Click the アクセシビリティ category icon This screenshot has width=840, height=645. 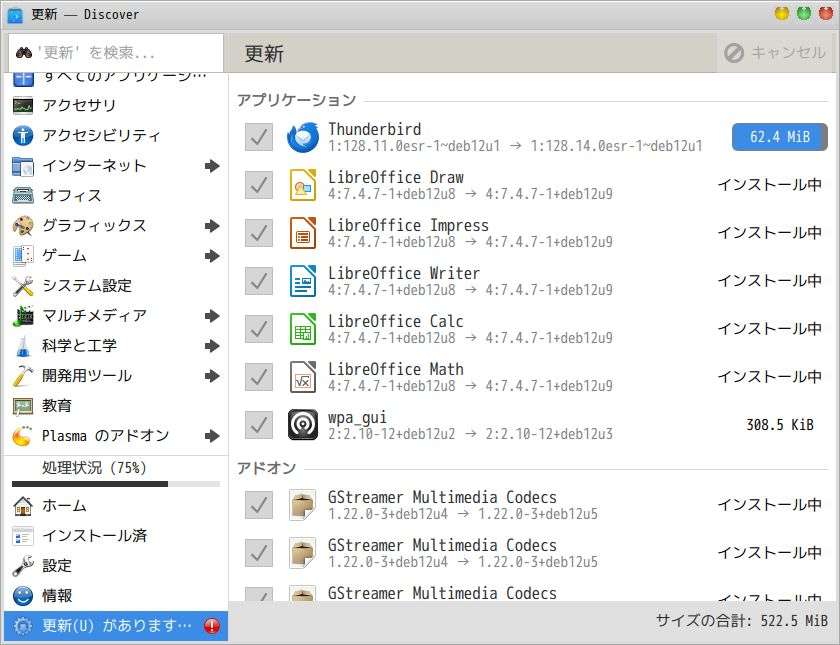23,136
